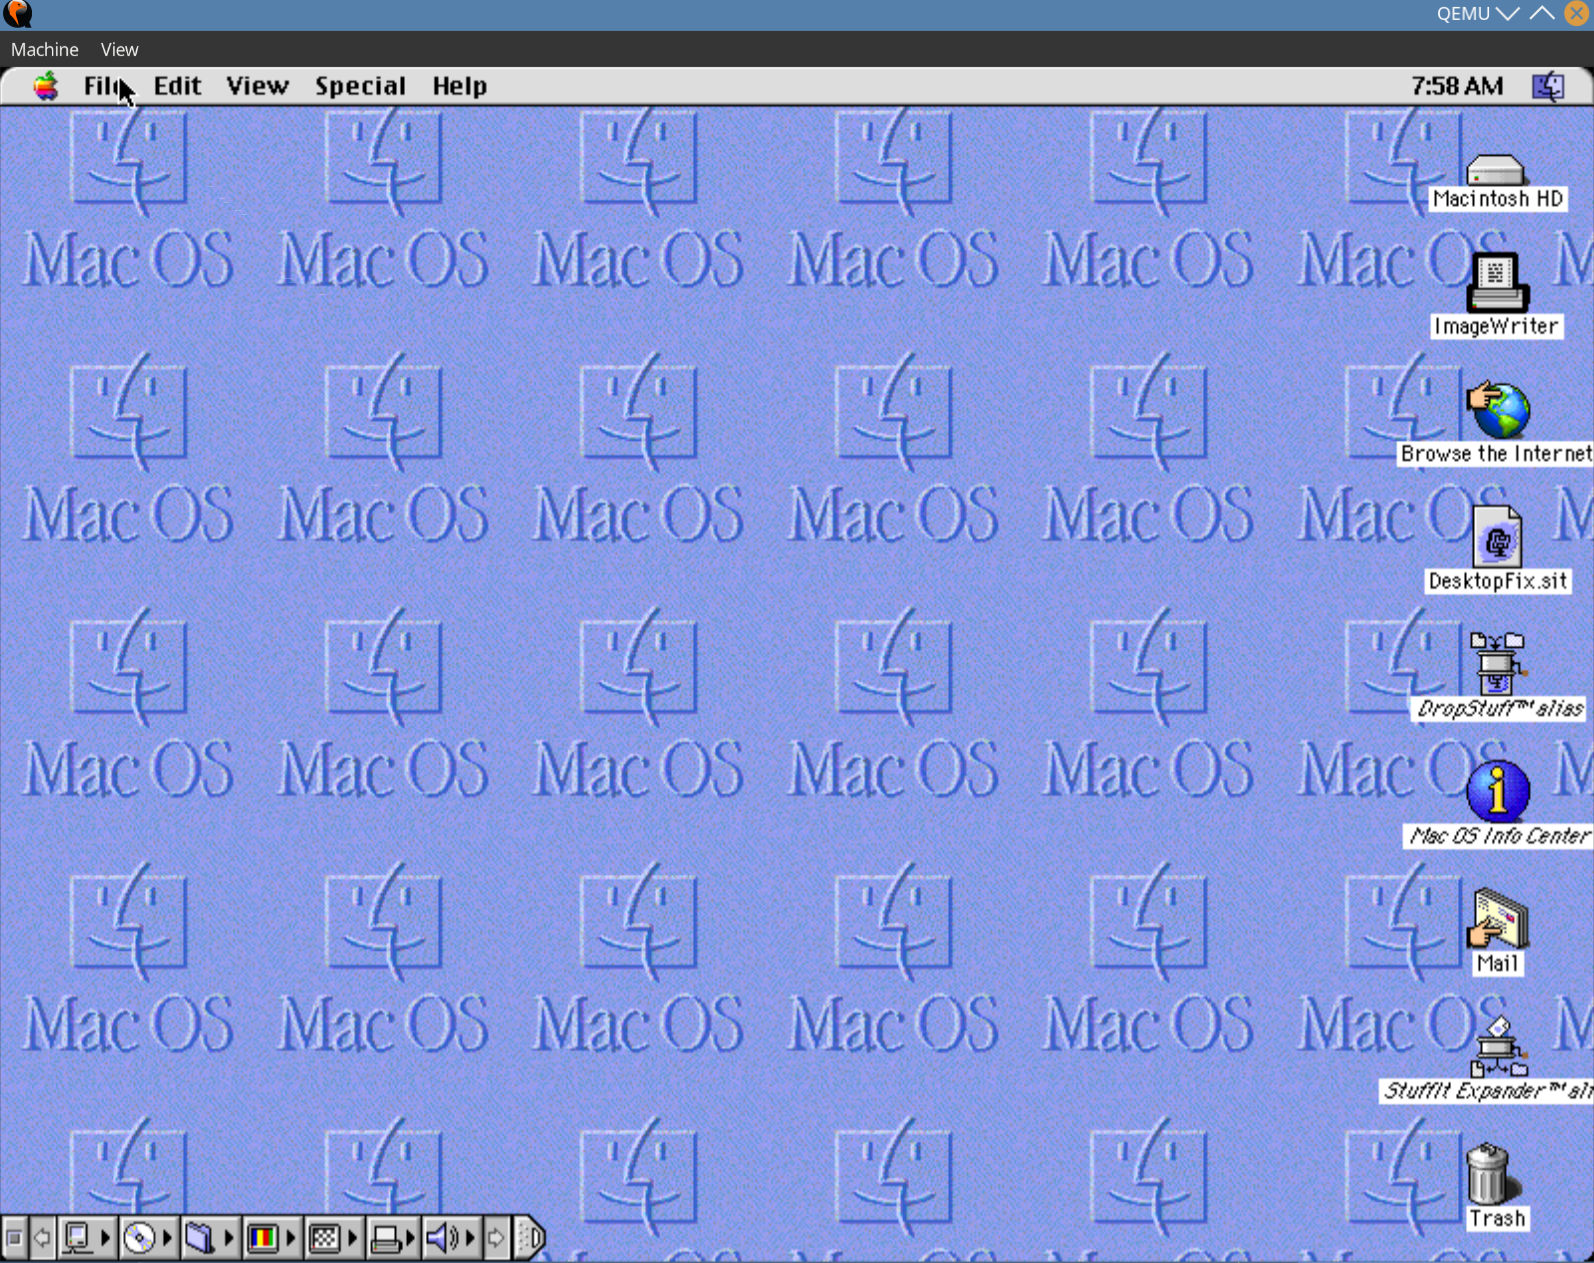Click the control strip right scroll arrow

(496, 1238)
